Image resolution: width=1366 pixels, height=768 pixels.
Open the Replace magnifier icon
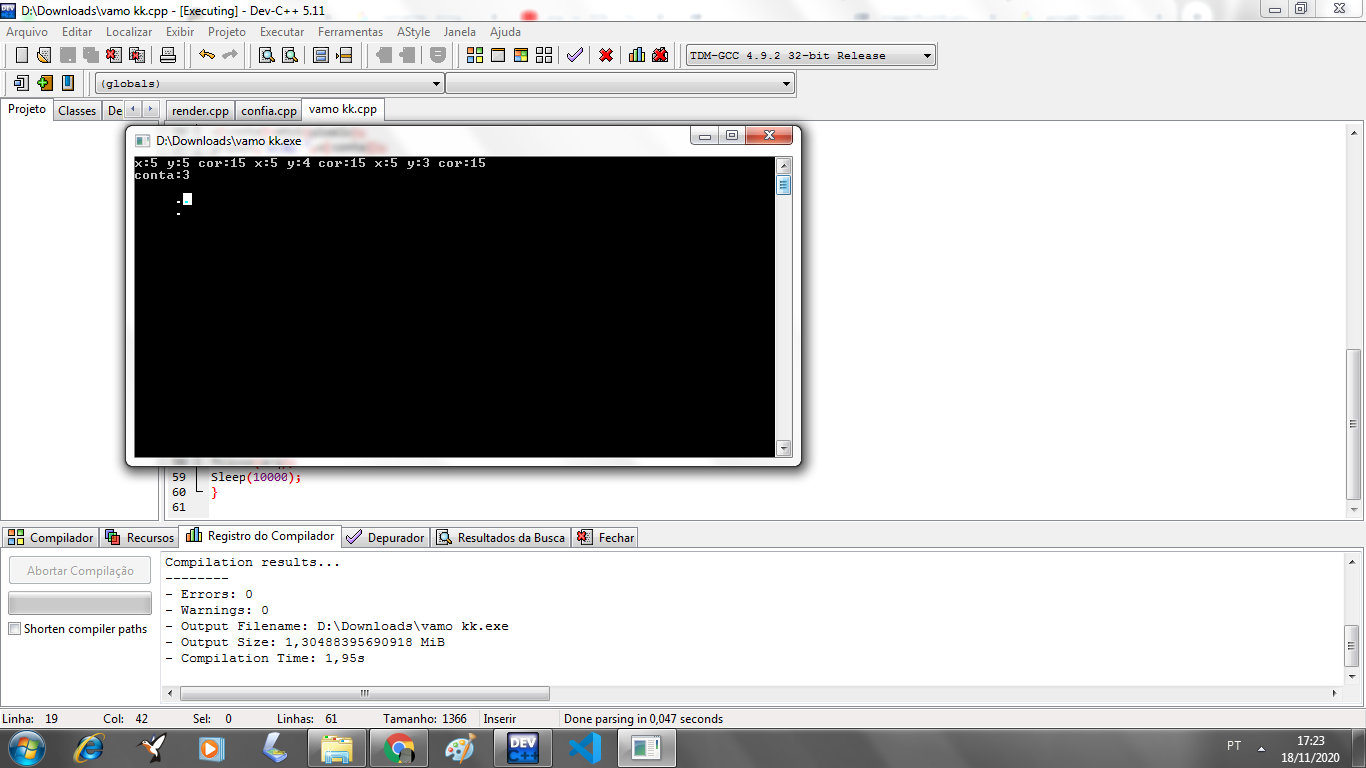coord(290,55)
